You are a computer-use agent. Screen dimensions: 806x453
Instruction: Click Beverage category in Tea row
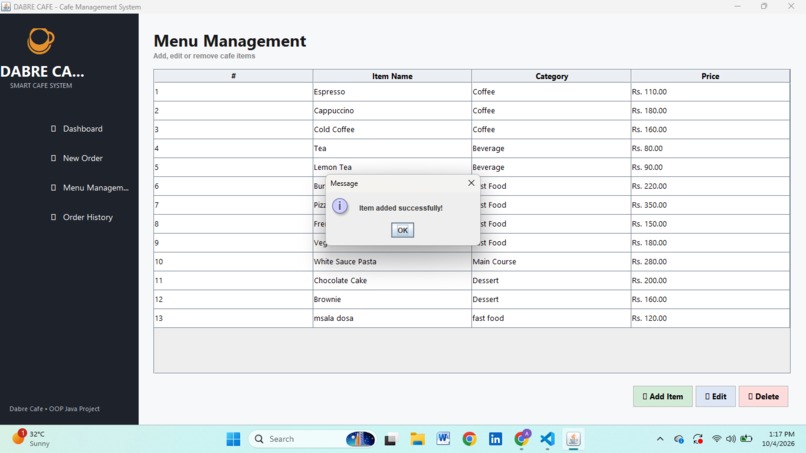tap(551, 148)
